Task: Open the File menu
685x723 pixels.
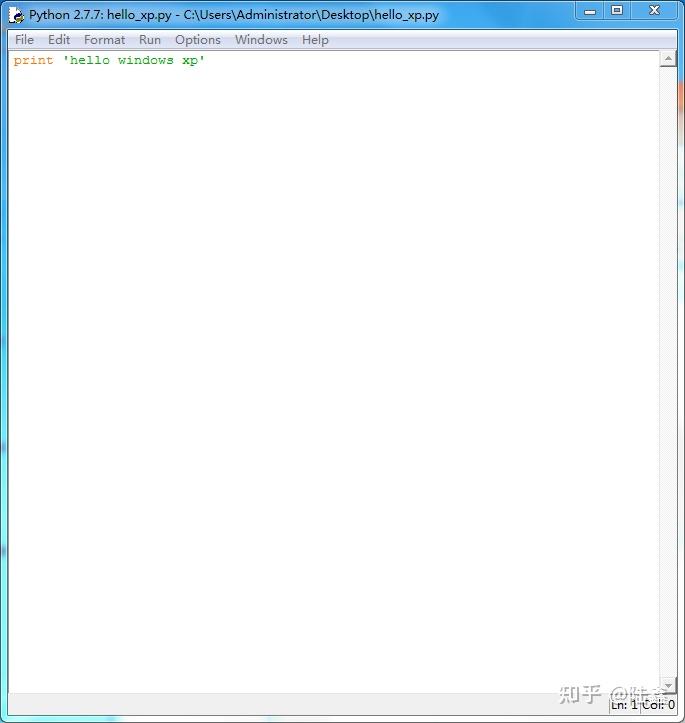Action: pyautogui.click(x=24, y=40)
